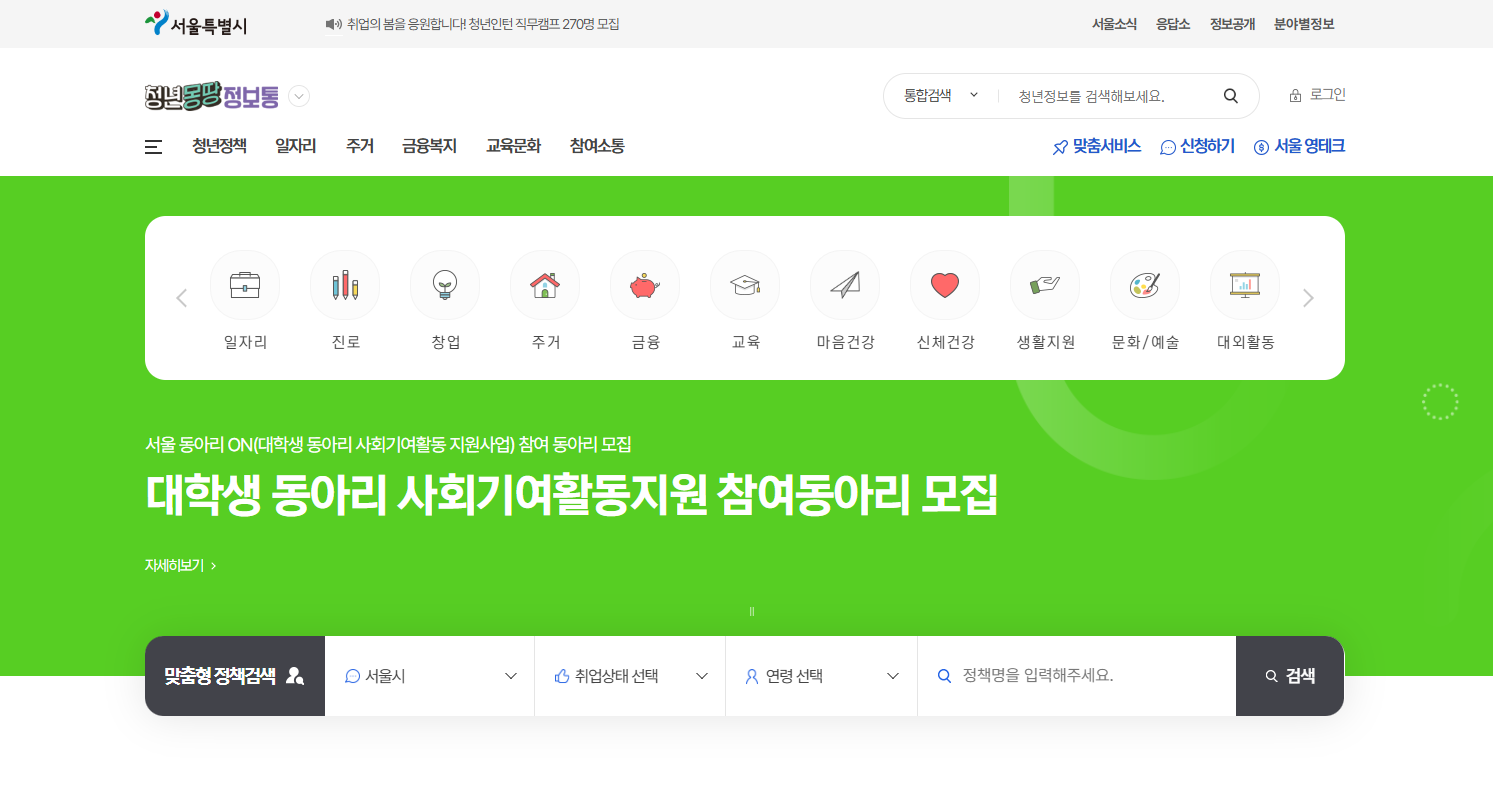The width and height of the screenshot is (1493, 792).
Task: Select the 대외활동 presentation icon
Action: click(x=1245, y=285)
